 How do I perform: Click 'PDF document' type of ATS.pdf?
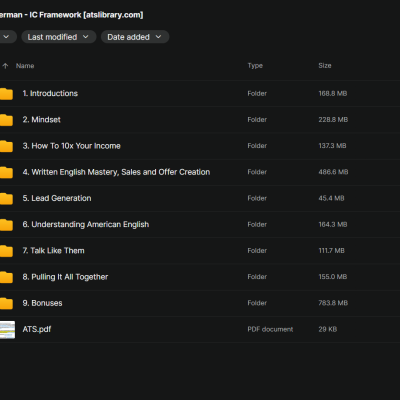pyautogui.click(x=270, y=329)
